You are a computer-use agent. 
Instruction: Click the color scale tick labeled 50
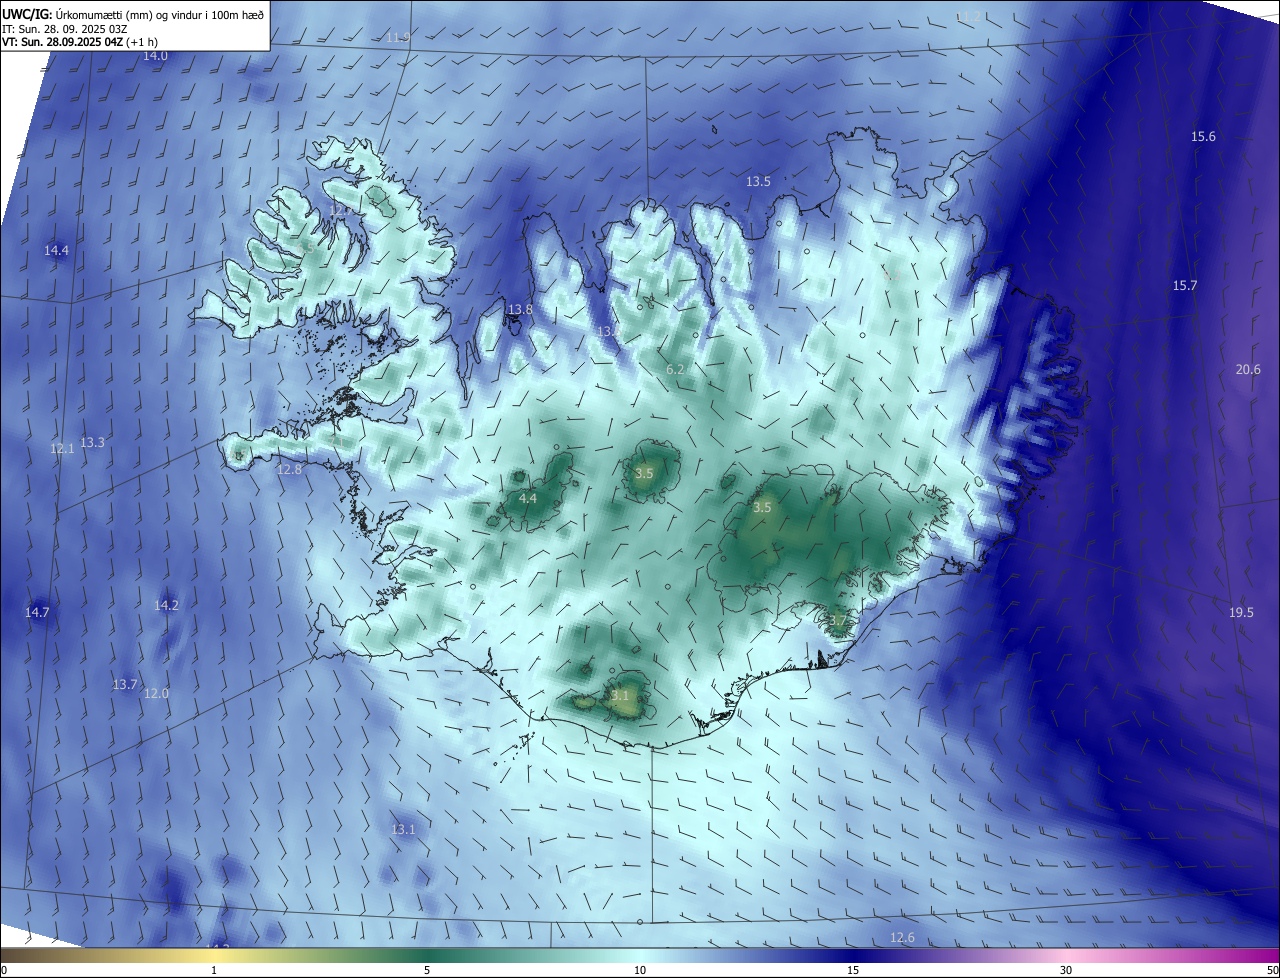pos(1272,970)
